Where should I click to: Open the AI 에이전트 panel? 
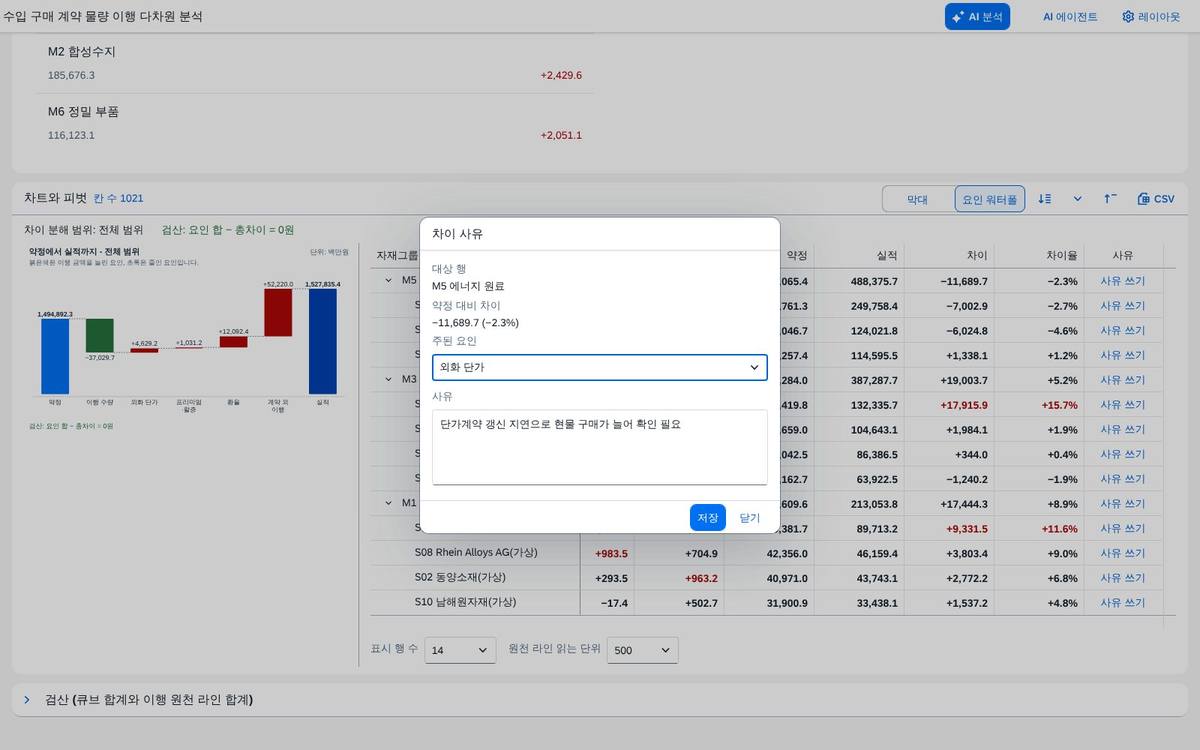[x=1070, y=17]
